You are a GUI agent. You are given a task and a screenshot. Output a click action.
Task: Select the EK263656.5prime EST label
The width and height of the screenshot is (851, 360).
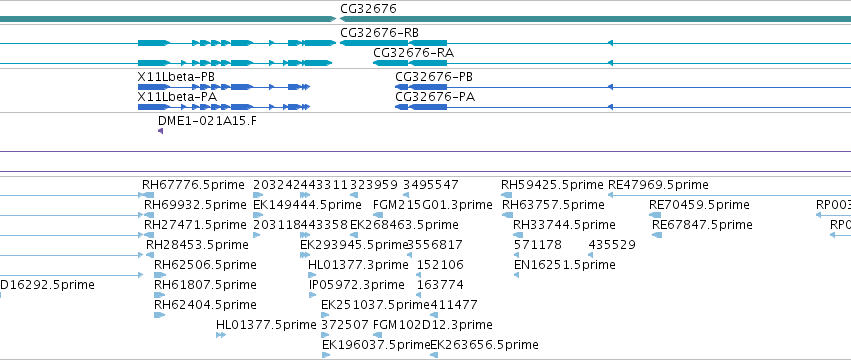[x=485, y=345]
